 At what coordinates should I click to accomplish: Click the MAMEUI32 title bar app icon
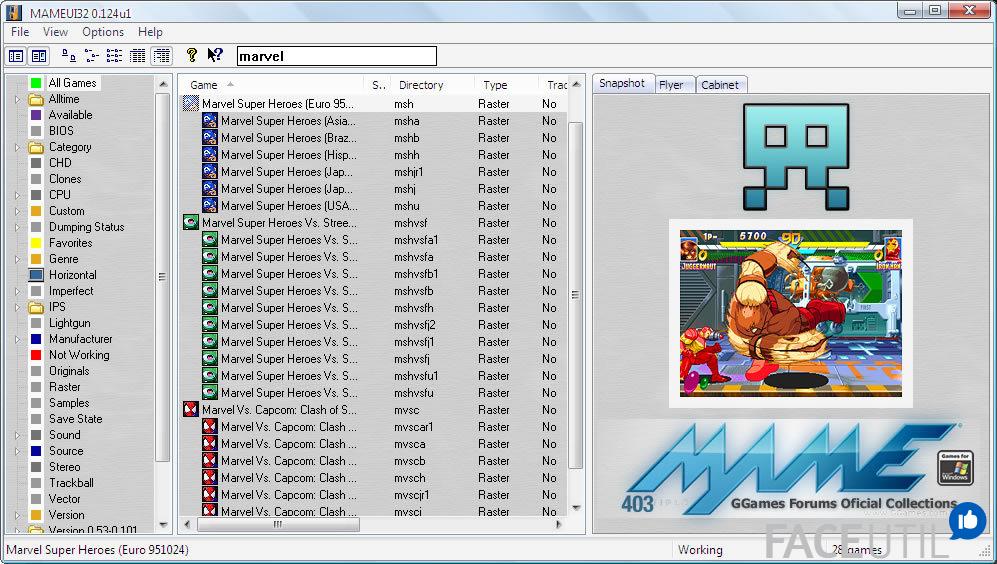(x=14, y=12)
